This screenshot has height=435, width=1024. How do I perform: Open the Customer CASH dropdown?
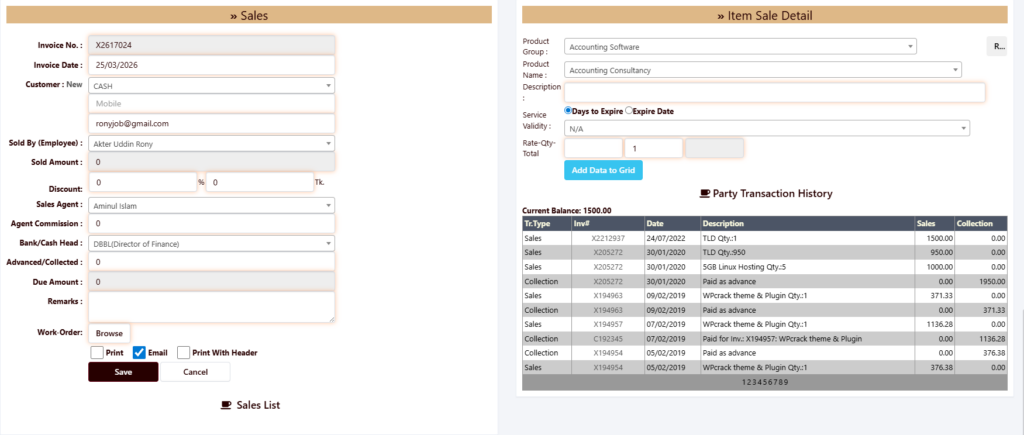(x=211, y=86)
